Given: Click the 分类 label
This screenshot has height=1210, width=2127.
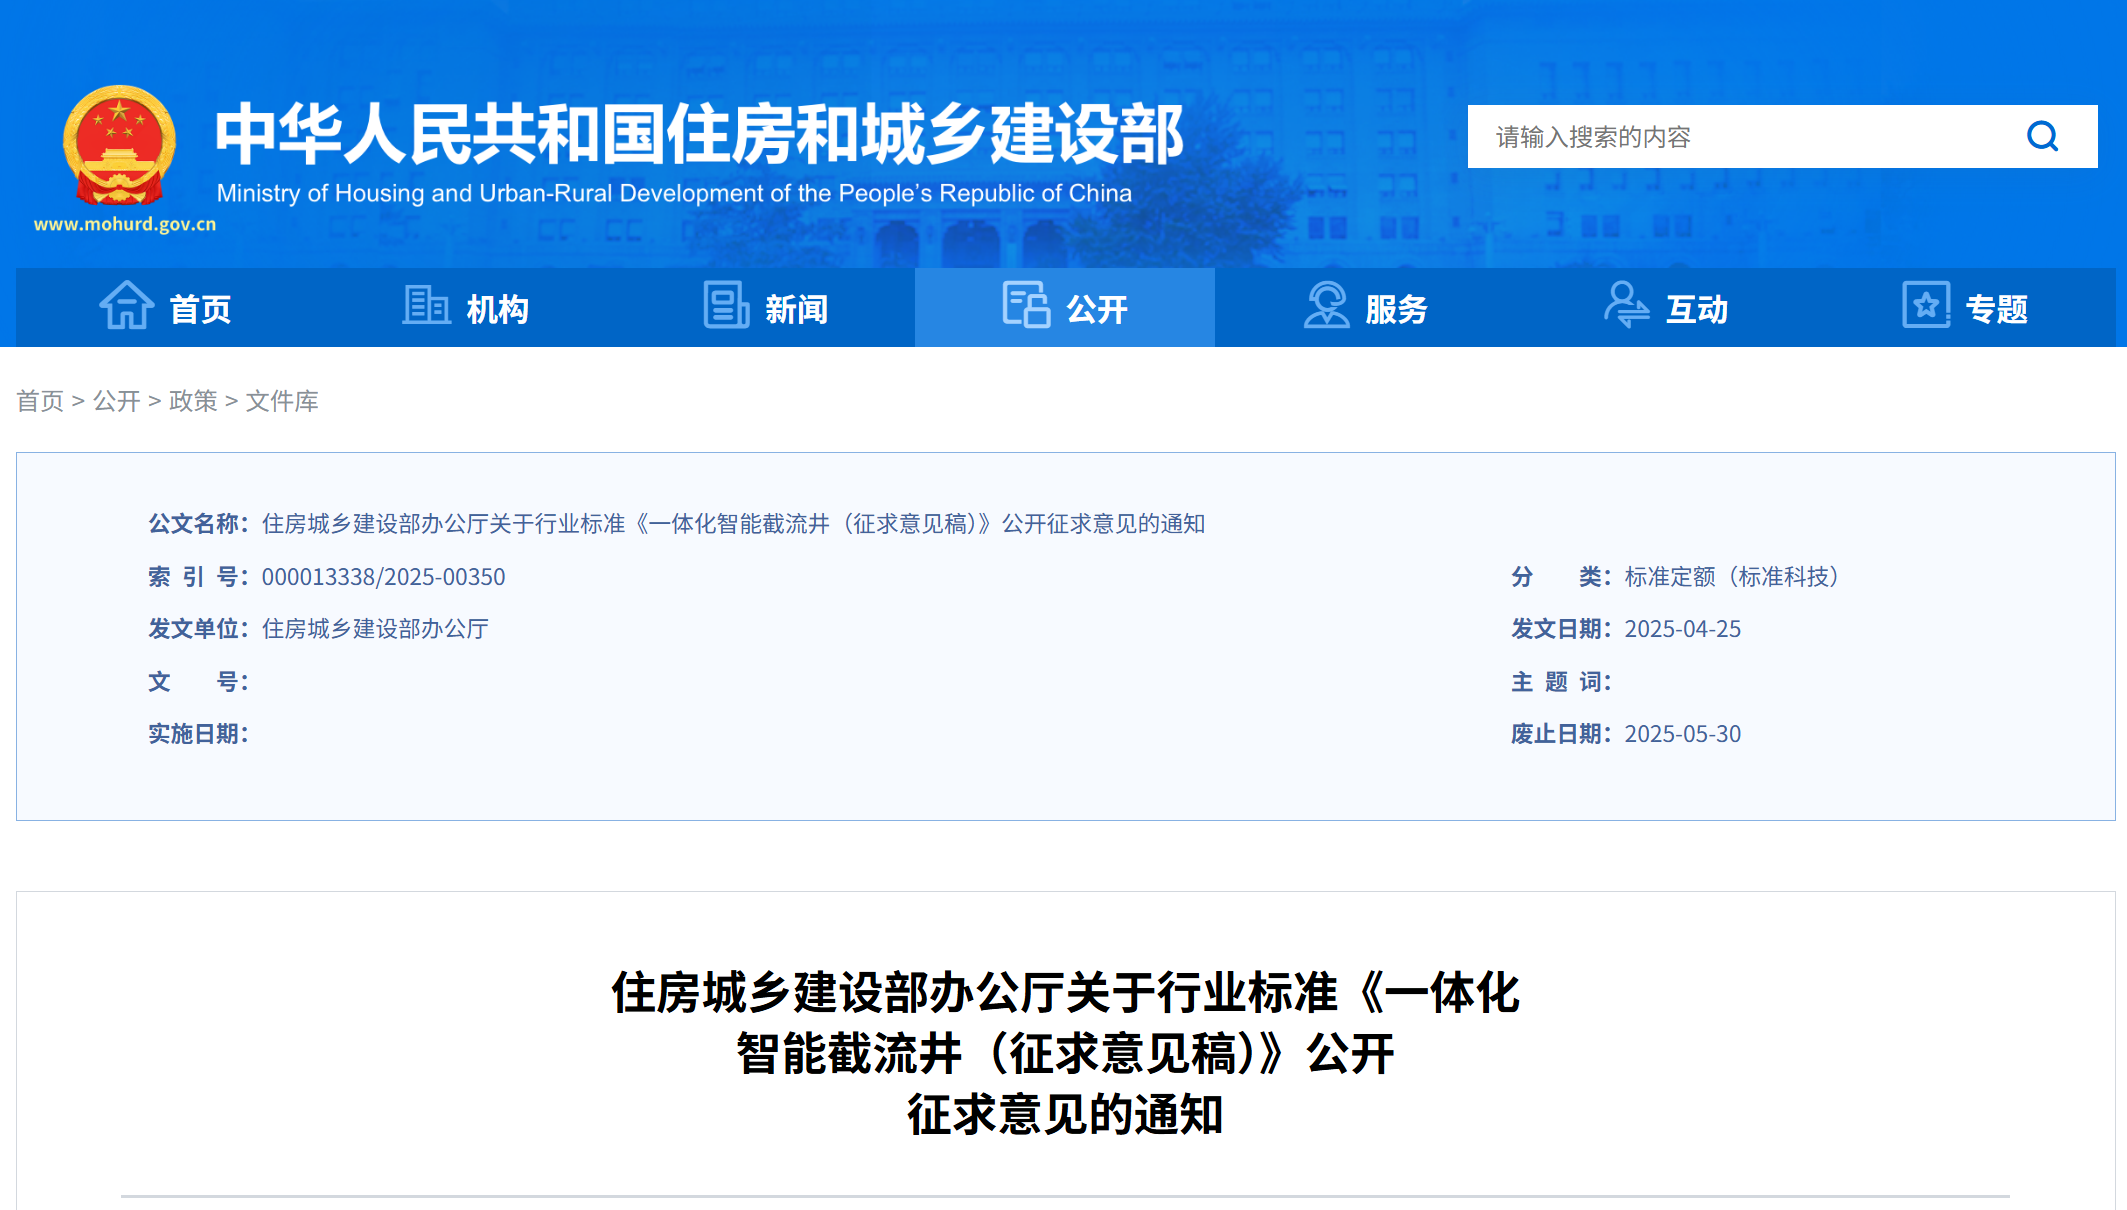Looking at the screenshot, I should pyautogui.click(x=1561, y=577).
